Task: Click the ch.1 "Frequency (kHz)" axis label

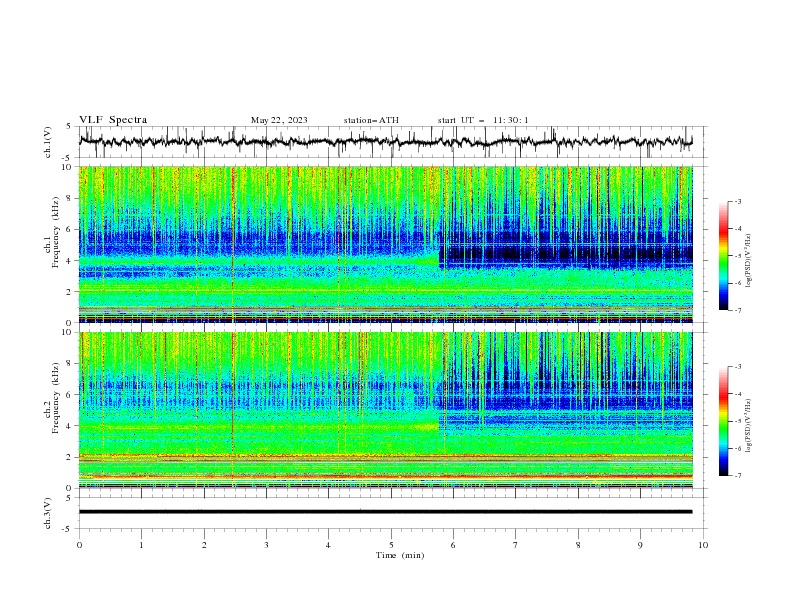Action: 56,233
